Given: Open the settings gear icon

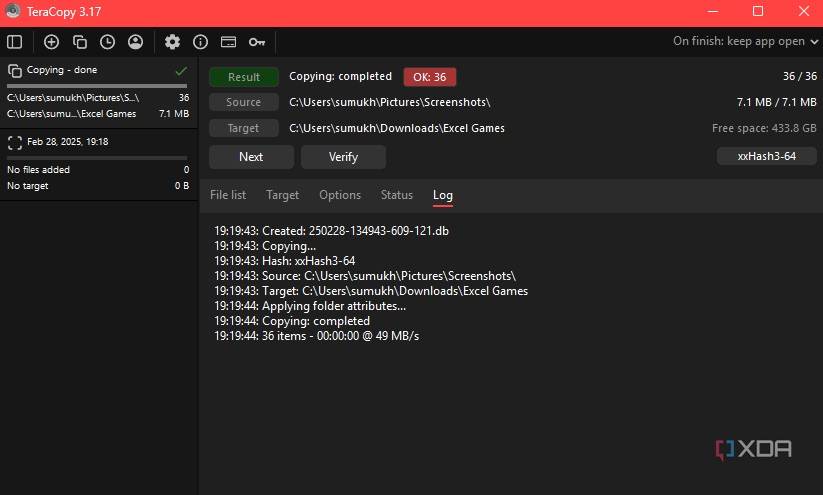Looking at the screenshot, I should coord(172,42).
